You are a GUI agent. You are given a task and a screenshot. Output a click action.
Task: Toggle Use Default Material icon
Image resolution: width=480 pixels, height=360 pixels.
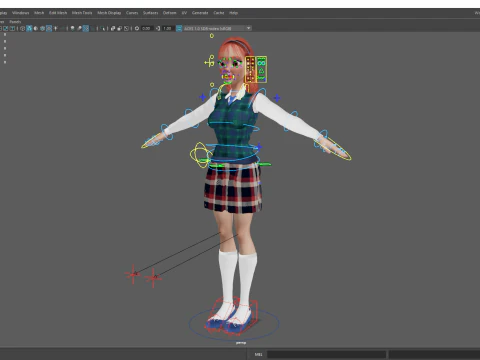click(36, 28)
